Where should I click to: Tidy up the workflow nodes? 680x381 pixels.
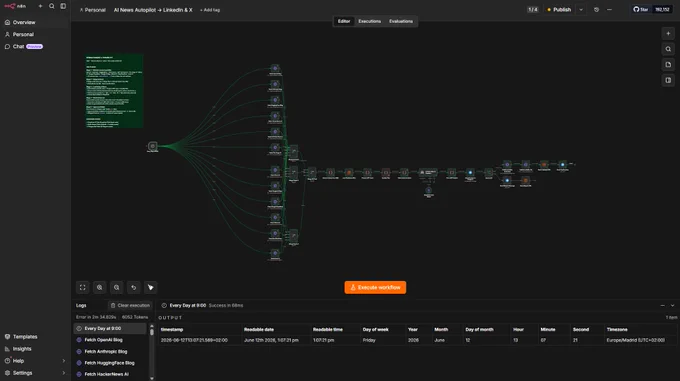[x=150, y=287]
